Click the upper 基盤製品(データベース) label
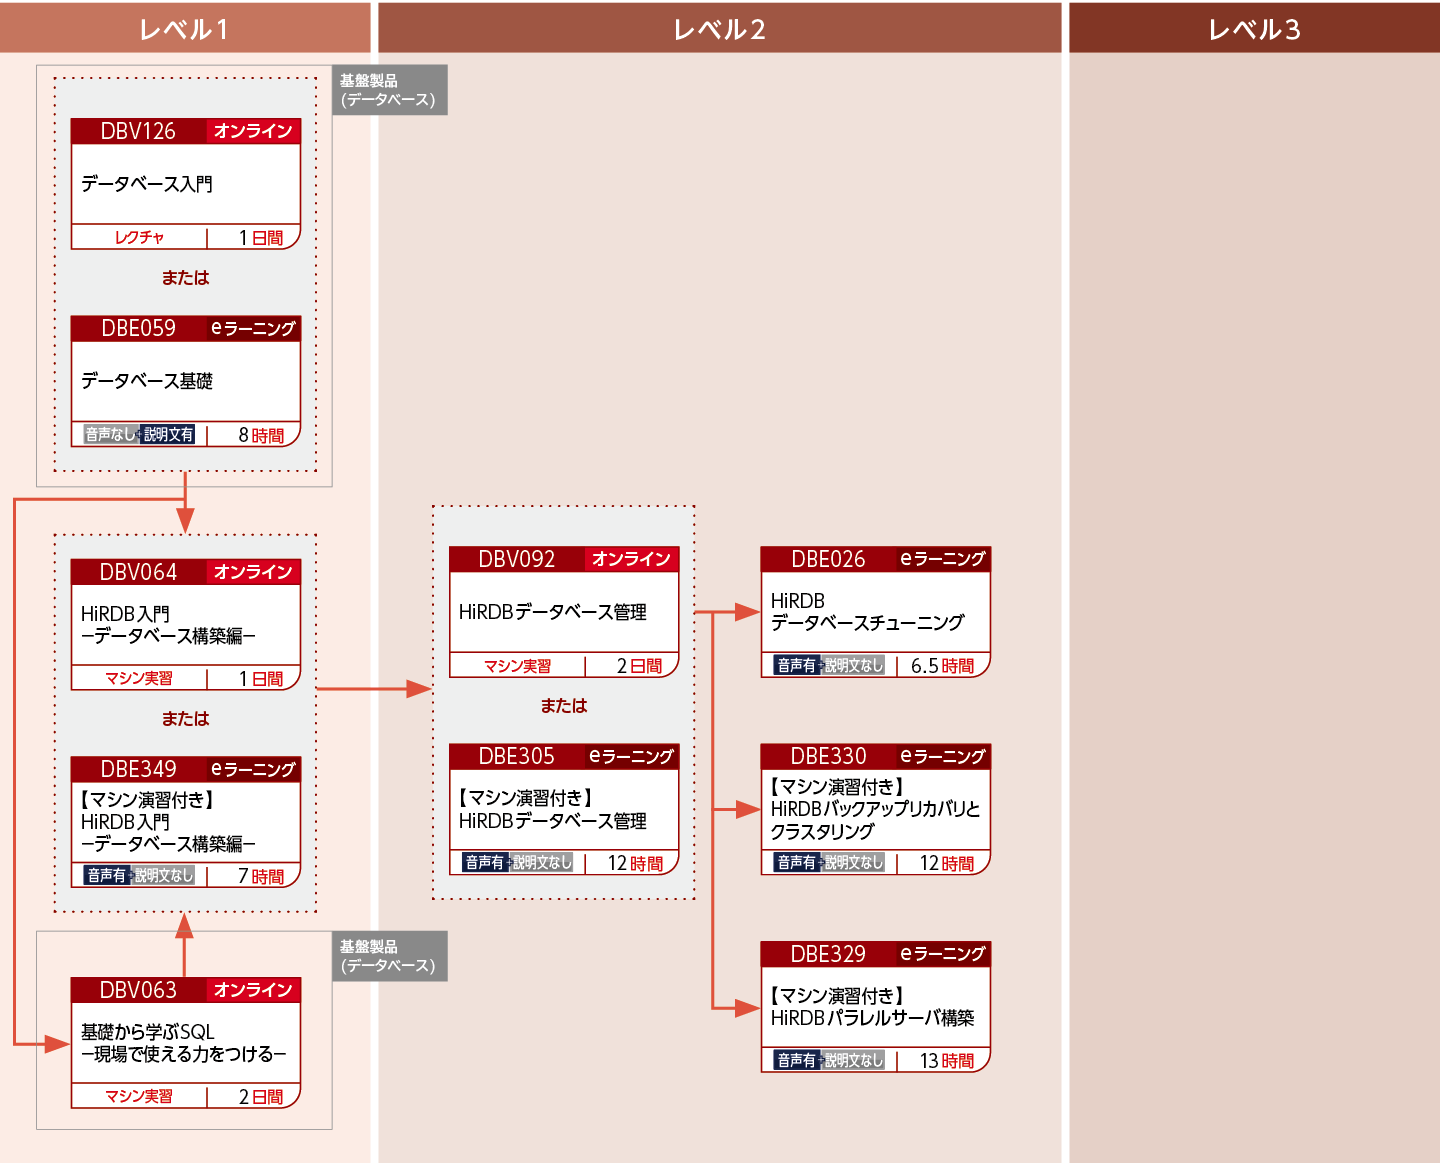1440x1163 pixels. [389, 90]
